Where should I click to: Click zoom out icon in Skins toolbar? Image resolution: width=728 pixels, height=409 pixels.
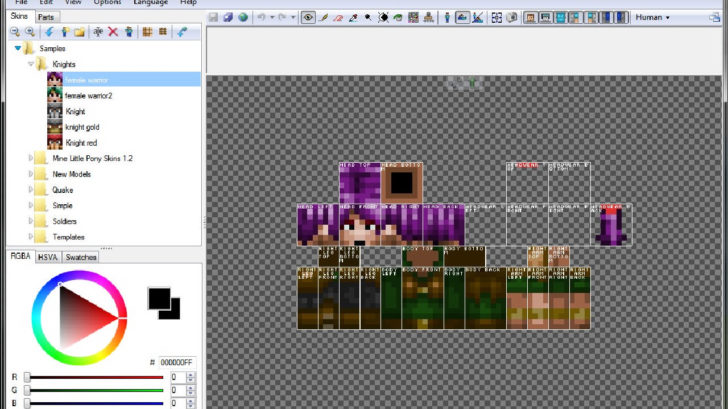(x=15, y=32)
